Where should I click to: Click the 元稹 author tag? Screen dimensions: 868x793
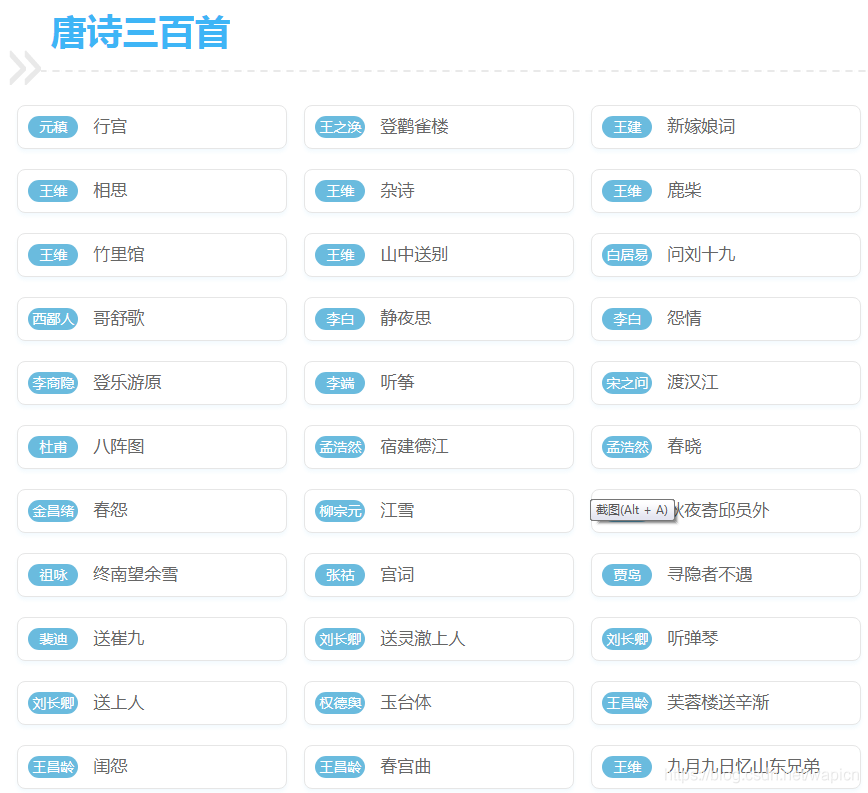click(53, 127)
